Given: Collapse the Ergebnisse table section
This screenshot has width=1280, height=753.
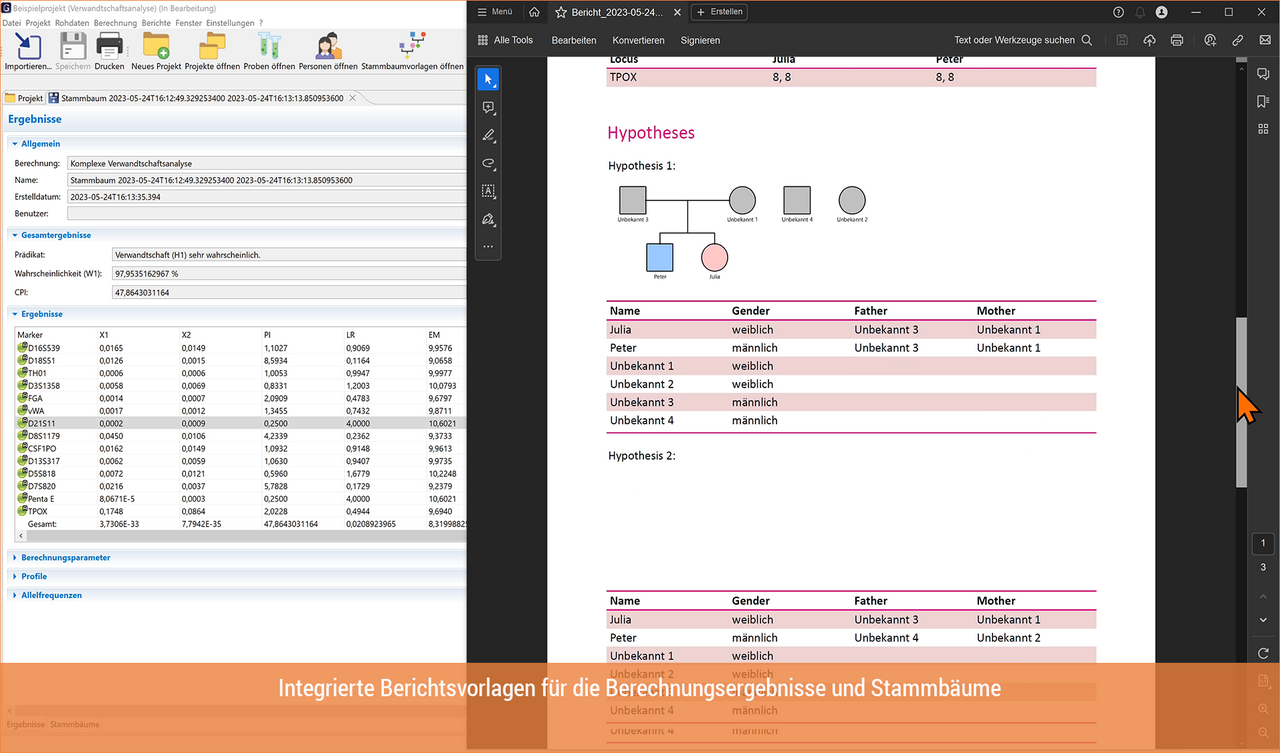Looking at the screenshot, I should tap(16, 314).
